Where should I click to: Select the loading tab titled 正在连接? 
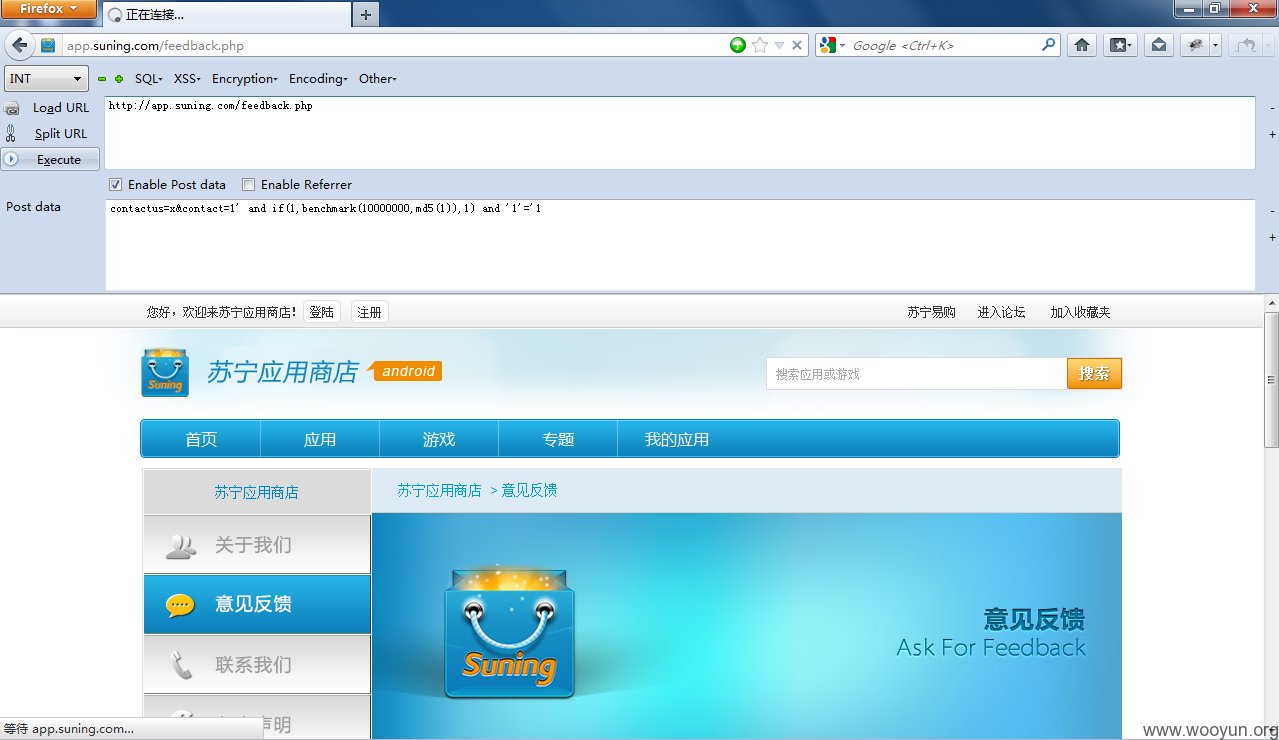coord(226,15)
